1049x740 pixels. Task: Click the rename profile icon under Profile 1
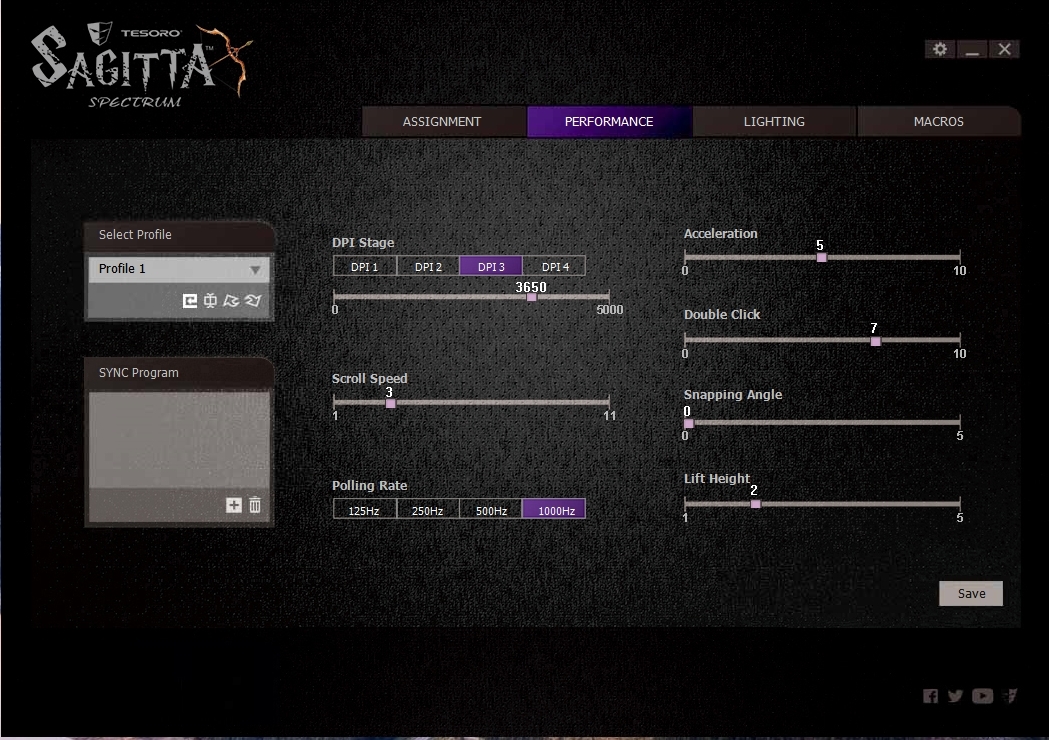210,301
